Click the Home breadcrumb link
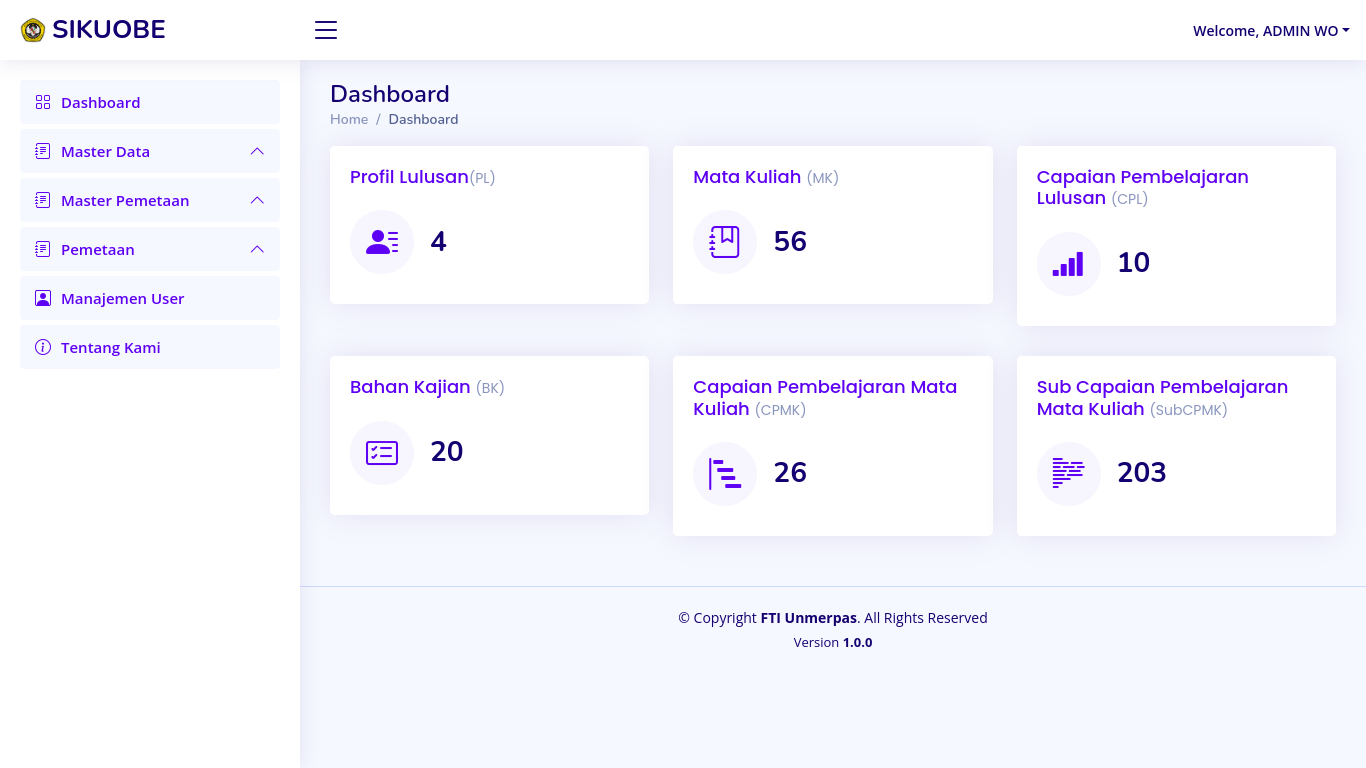This screenshot has height=768, width=1366. 349,119
